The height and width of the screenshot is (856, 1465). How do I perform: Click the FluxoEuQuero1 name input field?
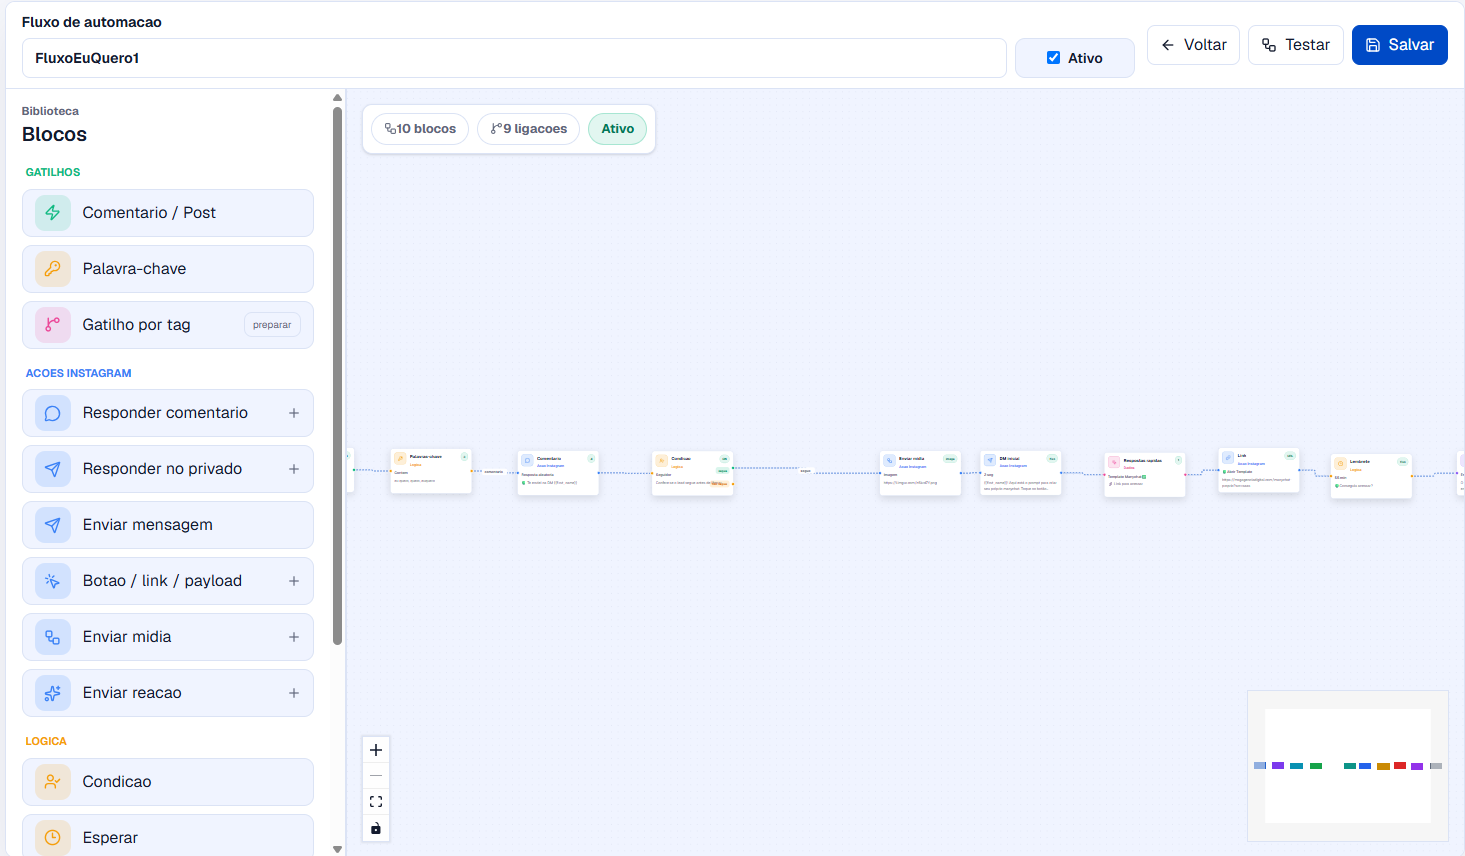[x=514, y=58]
